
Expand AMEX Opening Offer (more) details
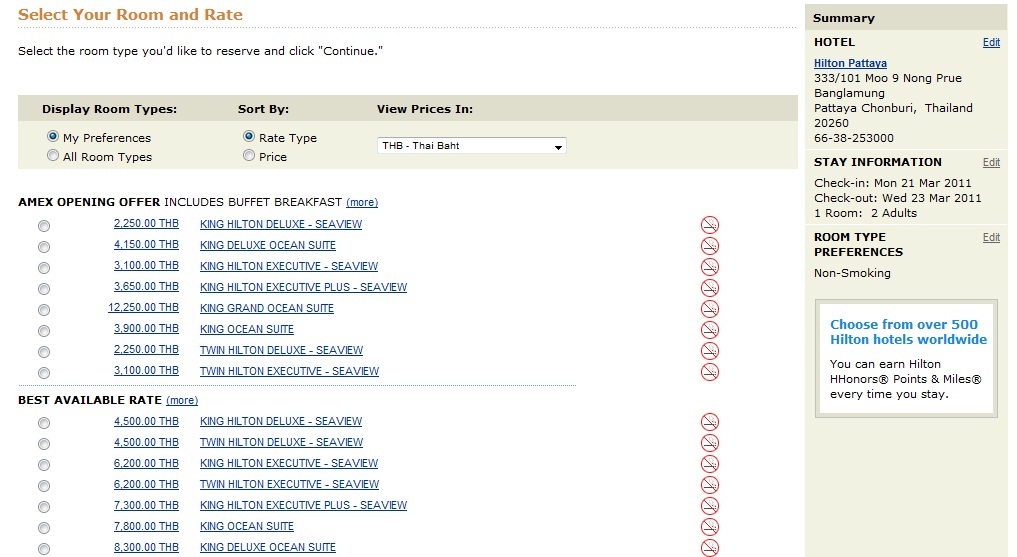[362, 202]
